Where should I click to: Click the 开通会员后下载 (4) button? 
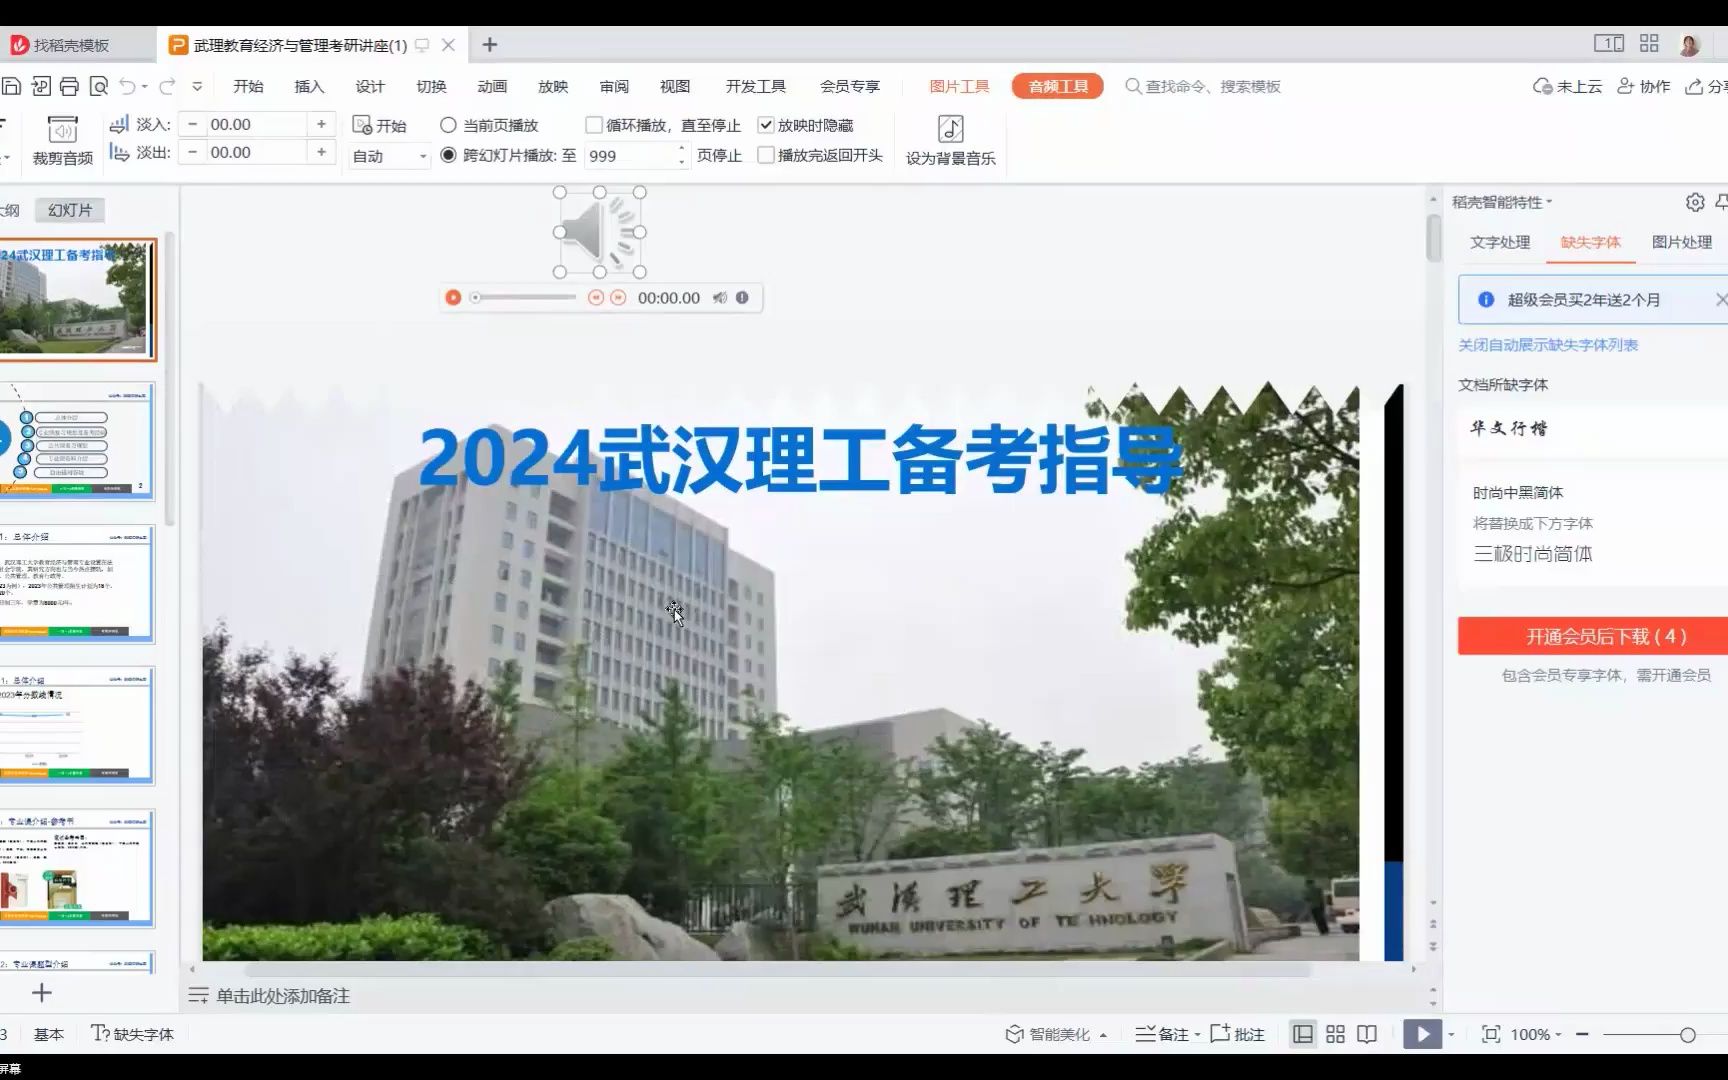click(x=1593, y=636)
